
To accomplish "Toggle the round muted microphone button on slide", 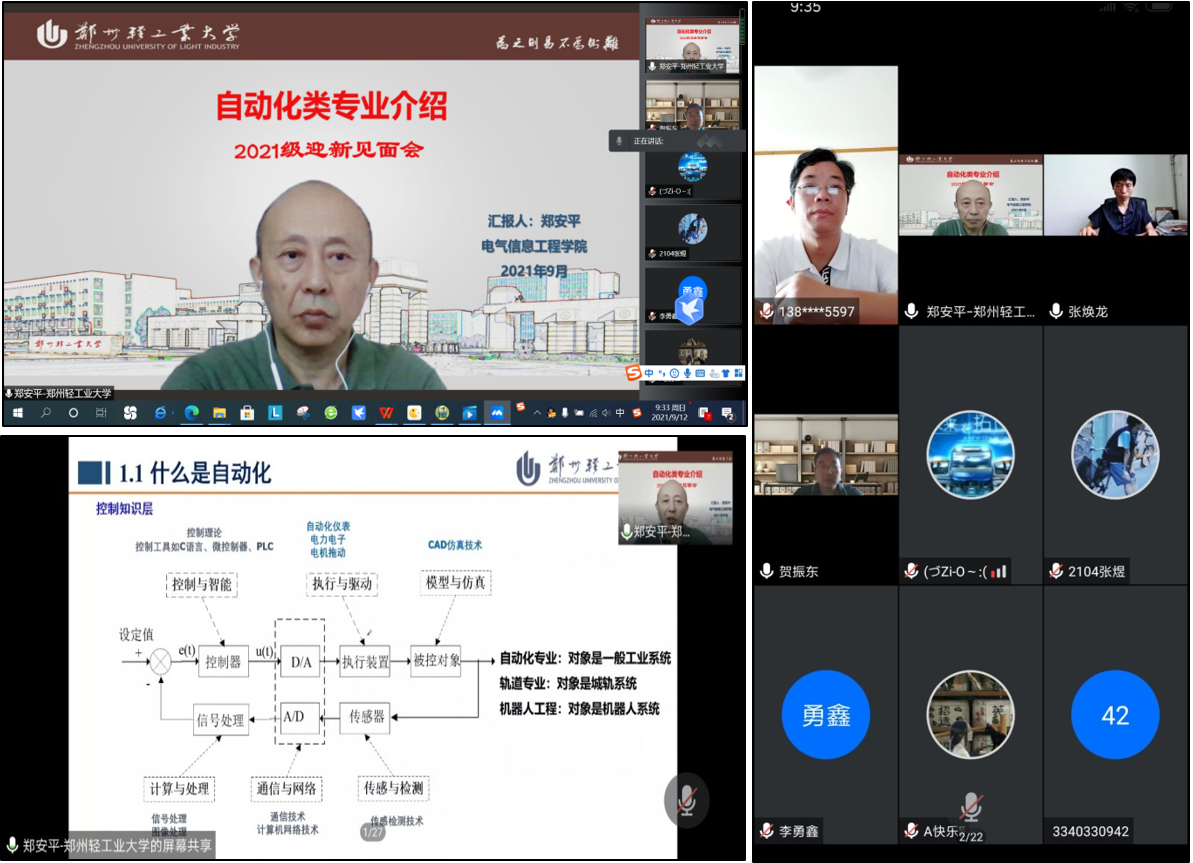I will coord(686,799).
